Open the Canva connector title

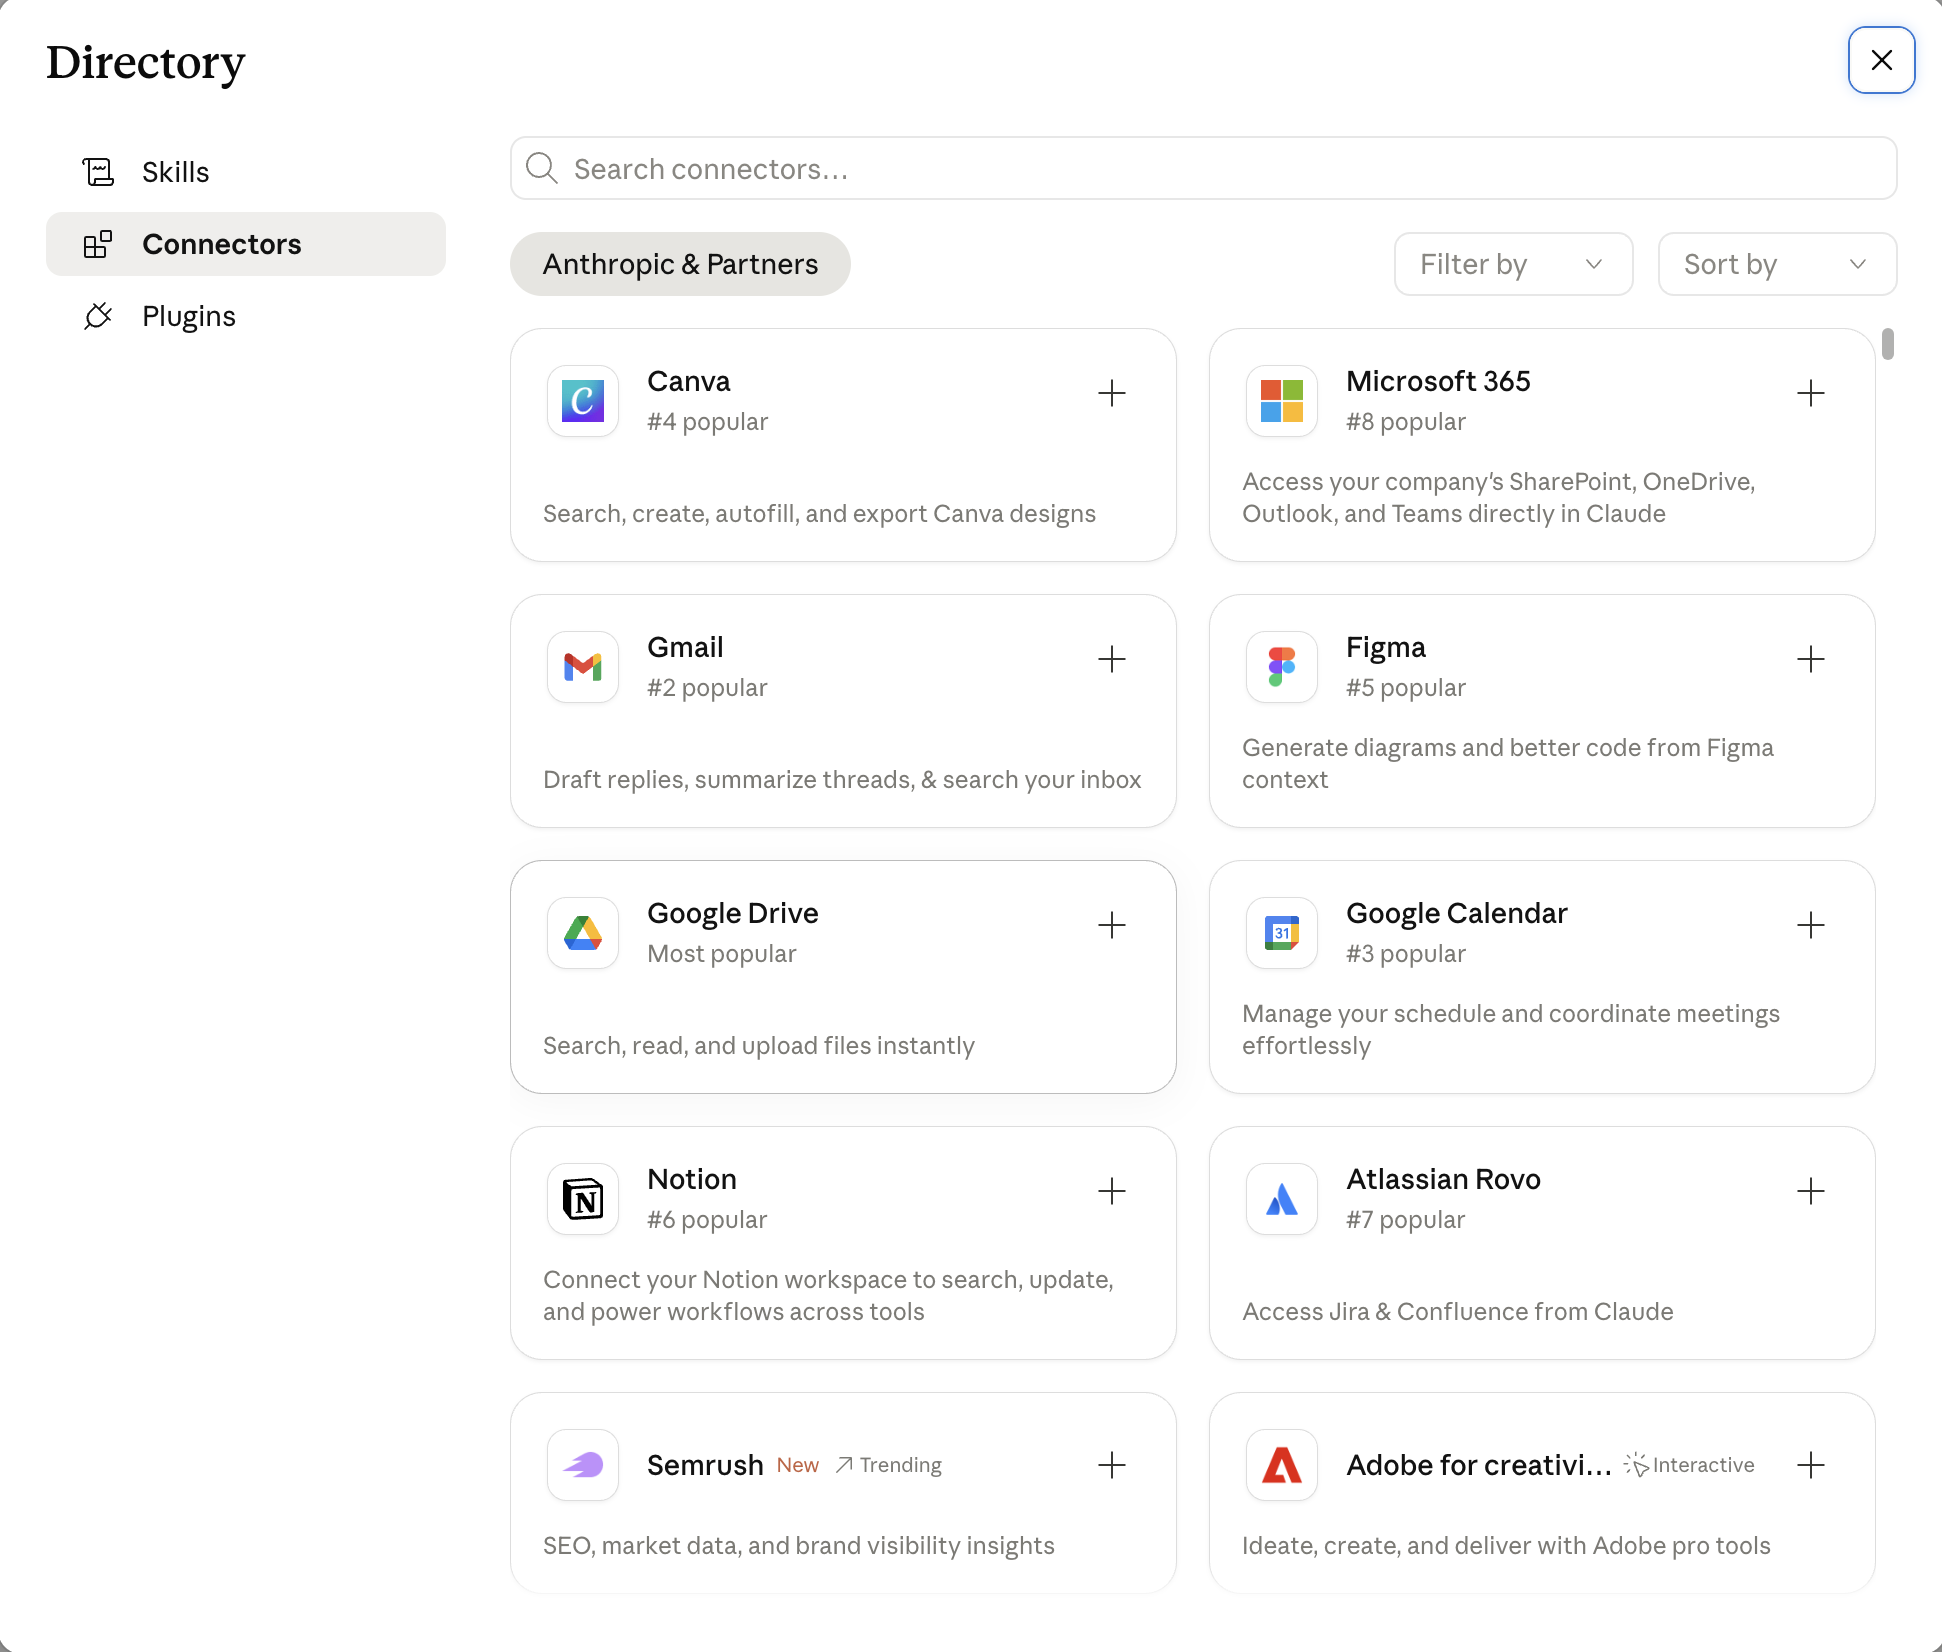689,381
